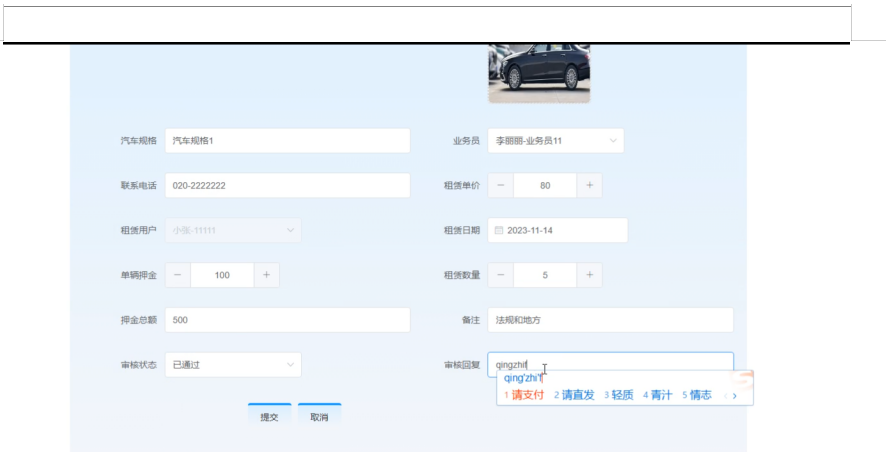Click the 租赁数量 value 5
Screen dimensions: 886x466
pos(545,275)
